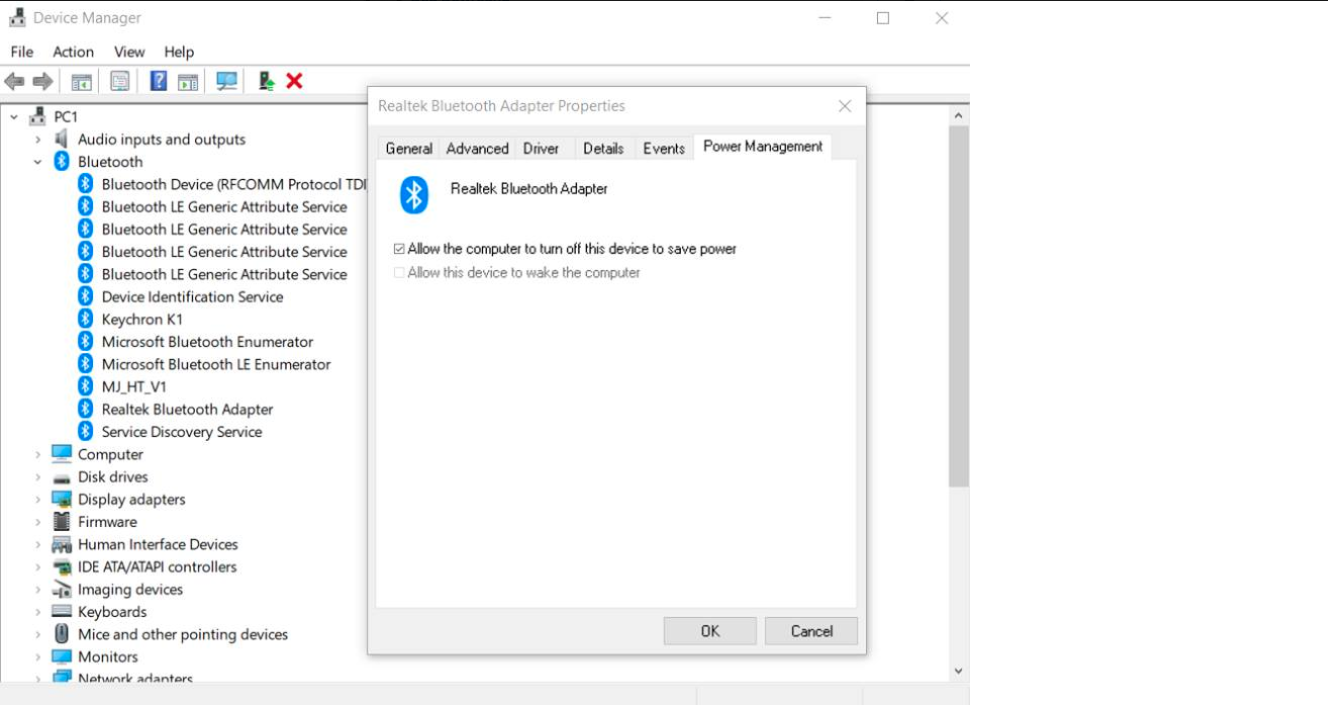Screen dimensions: 1328x705
Task: Click the device tree scrollbar up arrow
Action: coord(959,116)
